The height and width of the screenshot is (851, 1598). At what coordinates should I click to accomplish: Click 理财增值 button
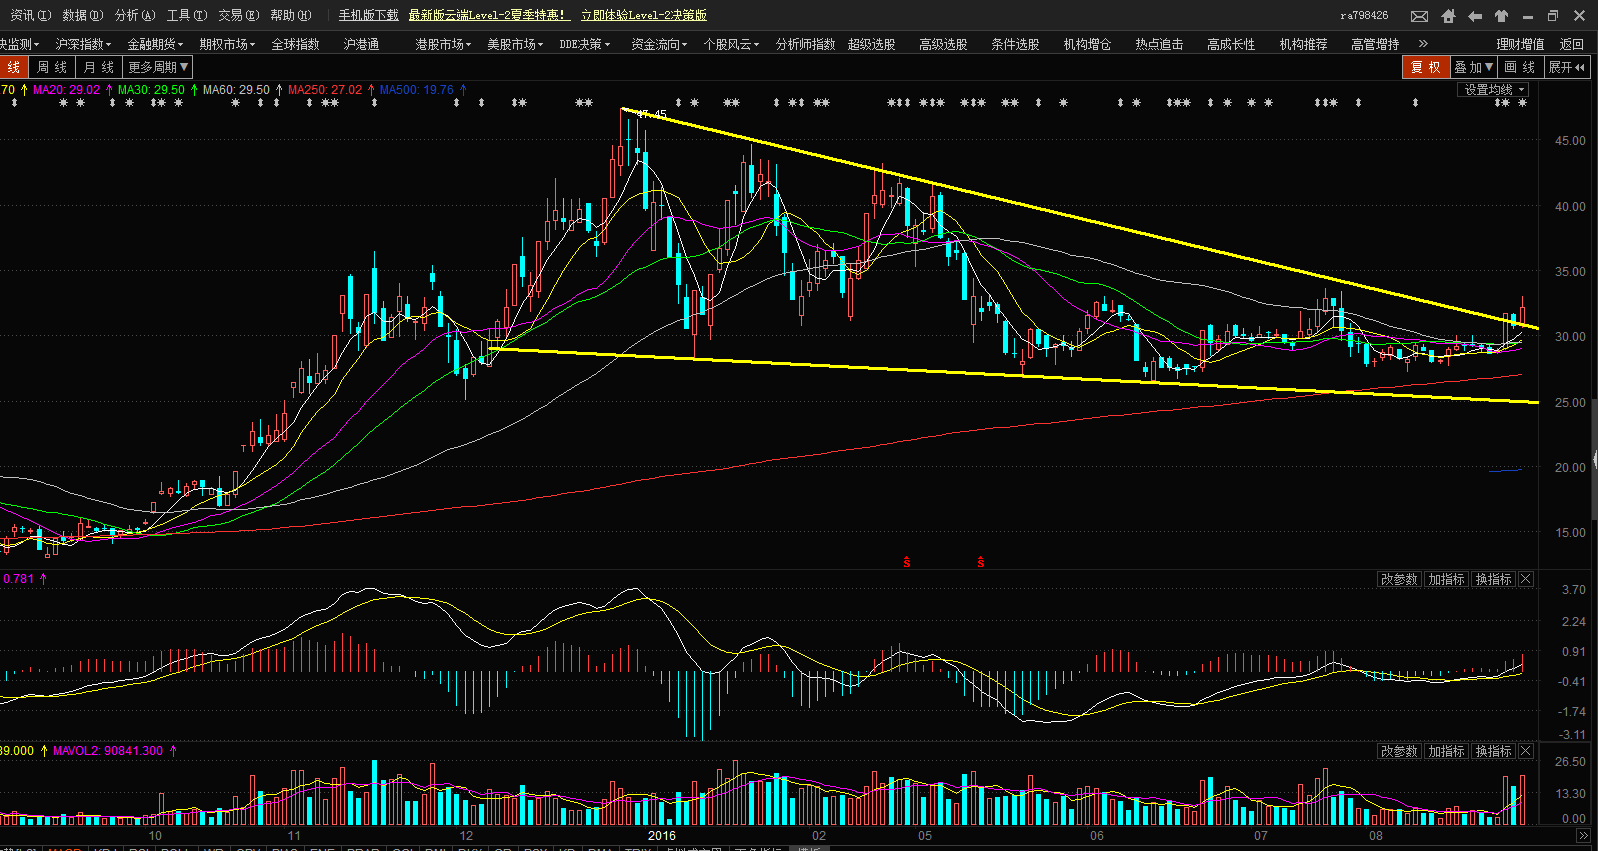tap(1520, 44)
